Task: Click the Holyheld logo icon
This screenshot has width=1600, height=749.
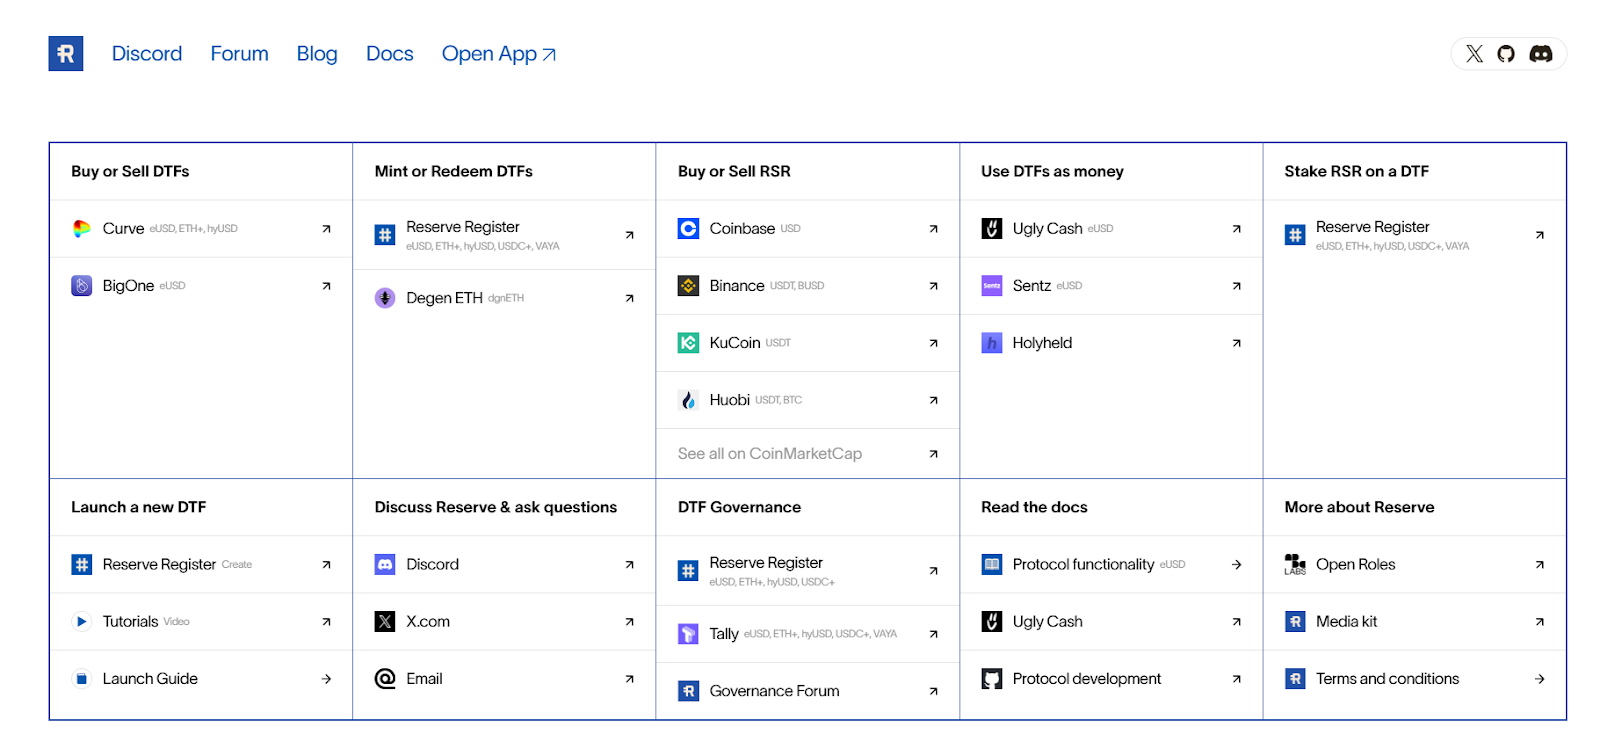Action: 992,343
